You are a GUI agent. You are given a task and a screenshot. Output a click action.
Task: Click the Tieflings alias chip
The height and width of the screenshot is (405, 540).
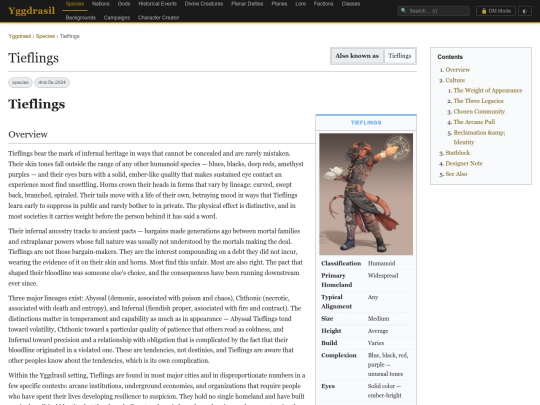tap(399, 56)
